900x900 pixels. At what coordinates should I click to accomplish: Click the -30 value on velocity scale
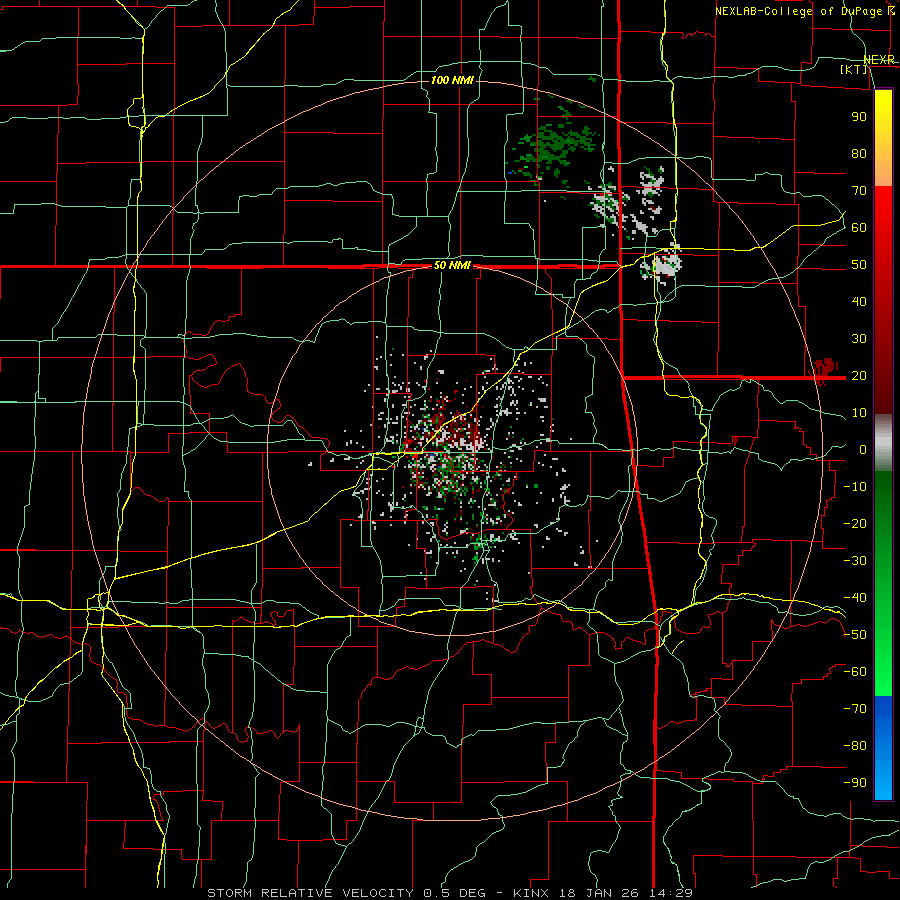[855, 561]
